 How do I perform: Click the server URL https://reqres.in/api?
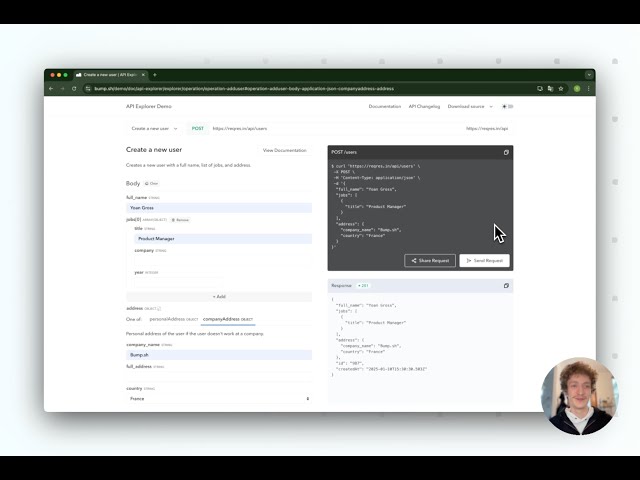[x=487, y=129]
